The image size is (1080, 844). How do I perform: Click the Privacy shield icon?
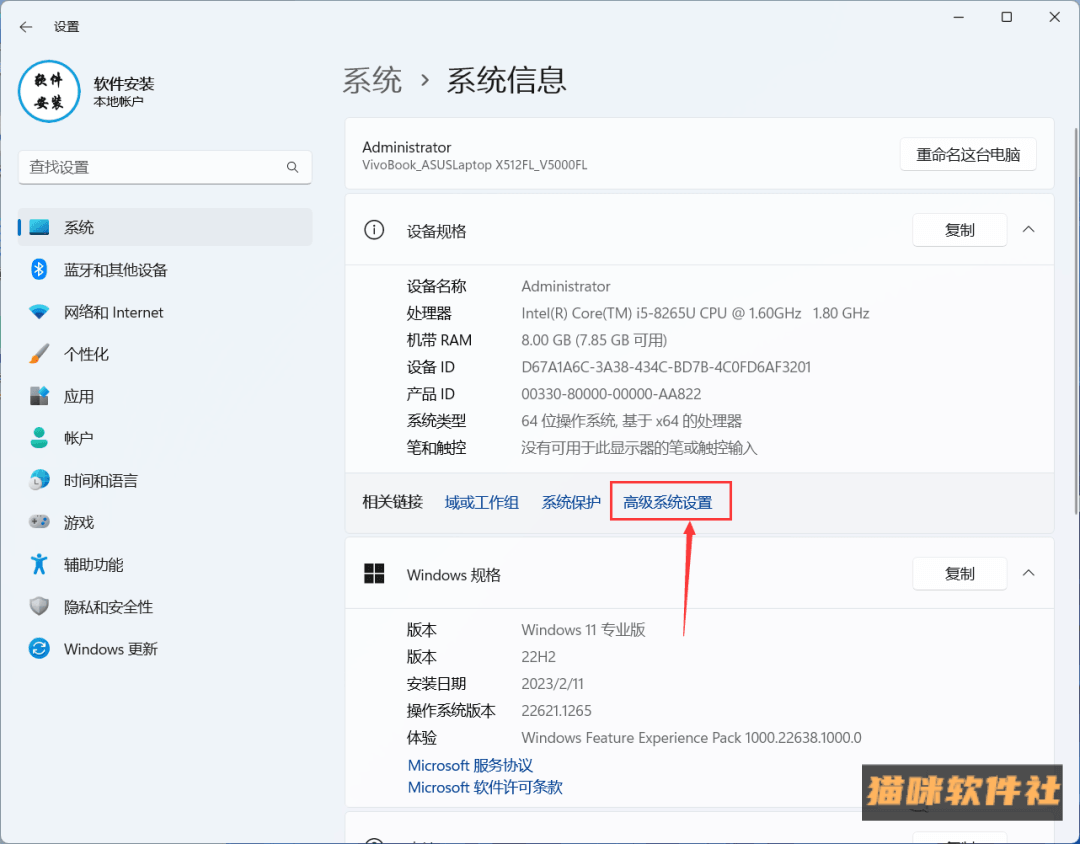tap(39, 606)
